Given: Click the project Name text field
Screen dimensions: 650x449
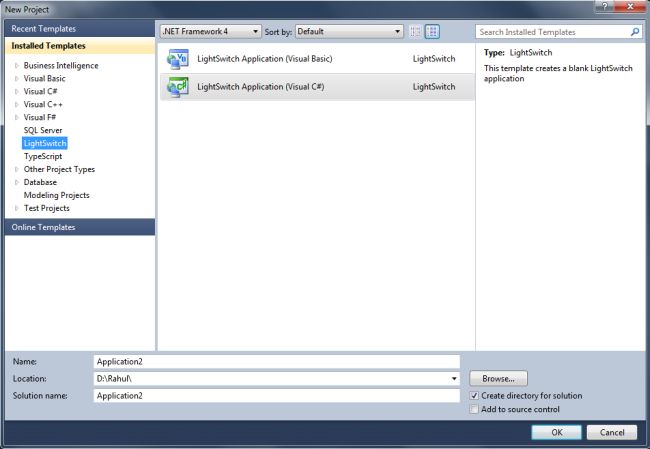Looking at the screenshot, I should tap(277, 362).
